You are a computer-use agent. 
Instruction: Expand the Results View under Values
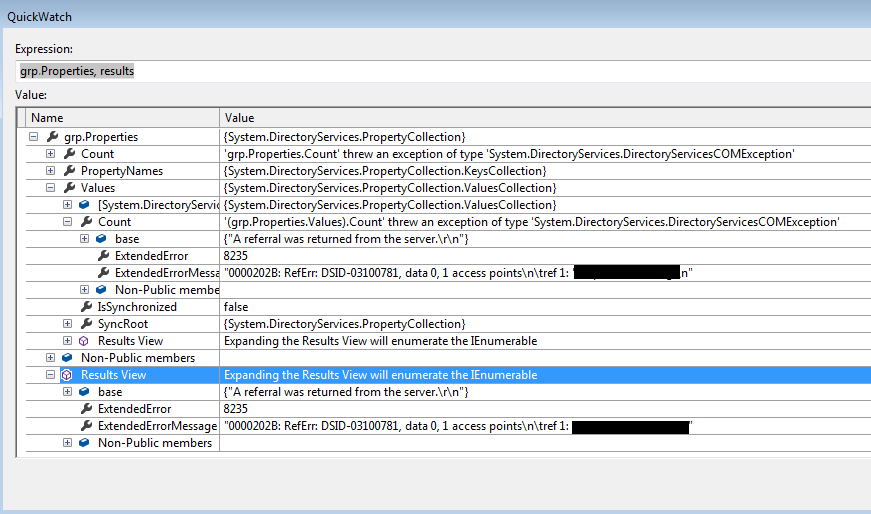tap(67, 341)
